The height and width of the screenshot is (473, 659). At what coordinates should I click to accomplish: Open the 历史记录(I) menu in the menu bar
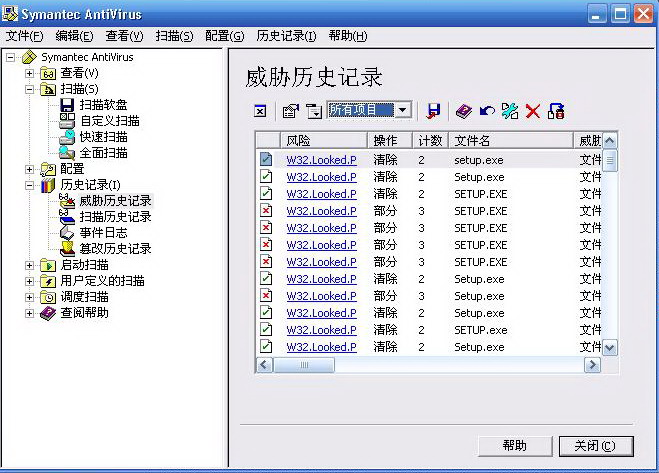[x=286, y=36]
